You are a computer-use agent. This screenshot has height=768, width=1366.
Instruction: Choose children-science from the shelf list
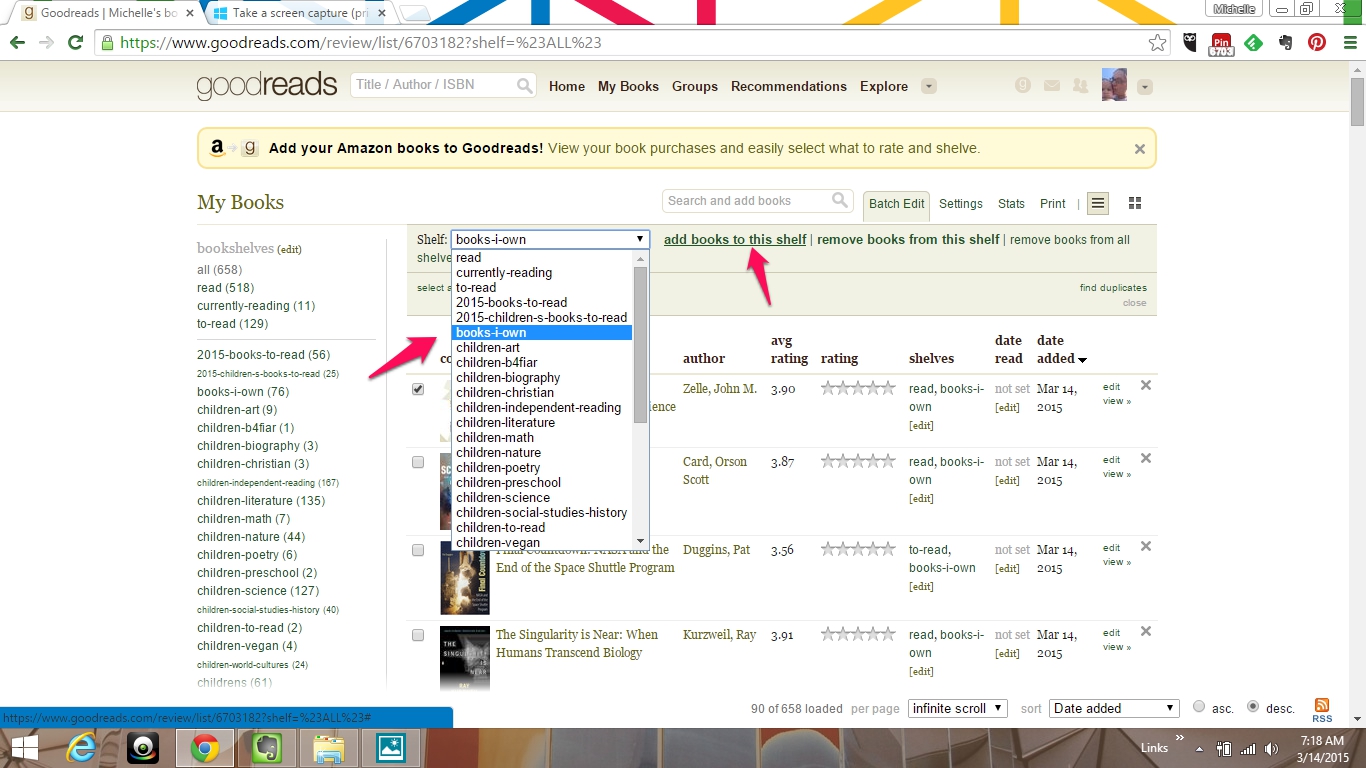(x=503, y=497)
